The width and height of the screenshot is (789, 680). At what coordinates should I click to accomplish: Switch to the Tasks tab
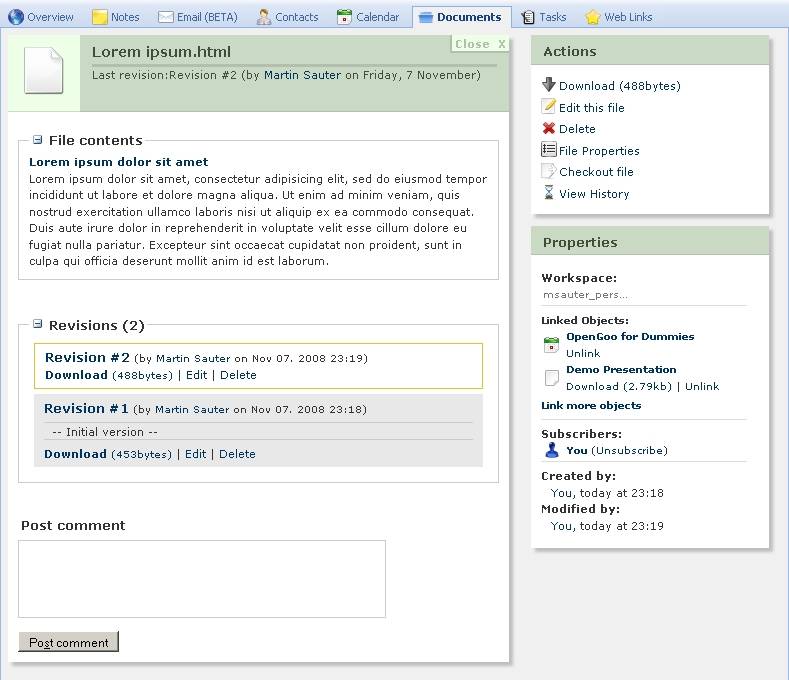543,17
